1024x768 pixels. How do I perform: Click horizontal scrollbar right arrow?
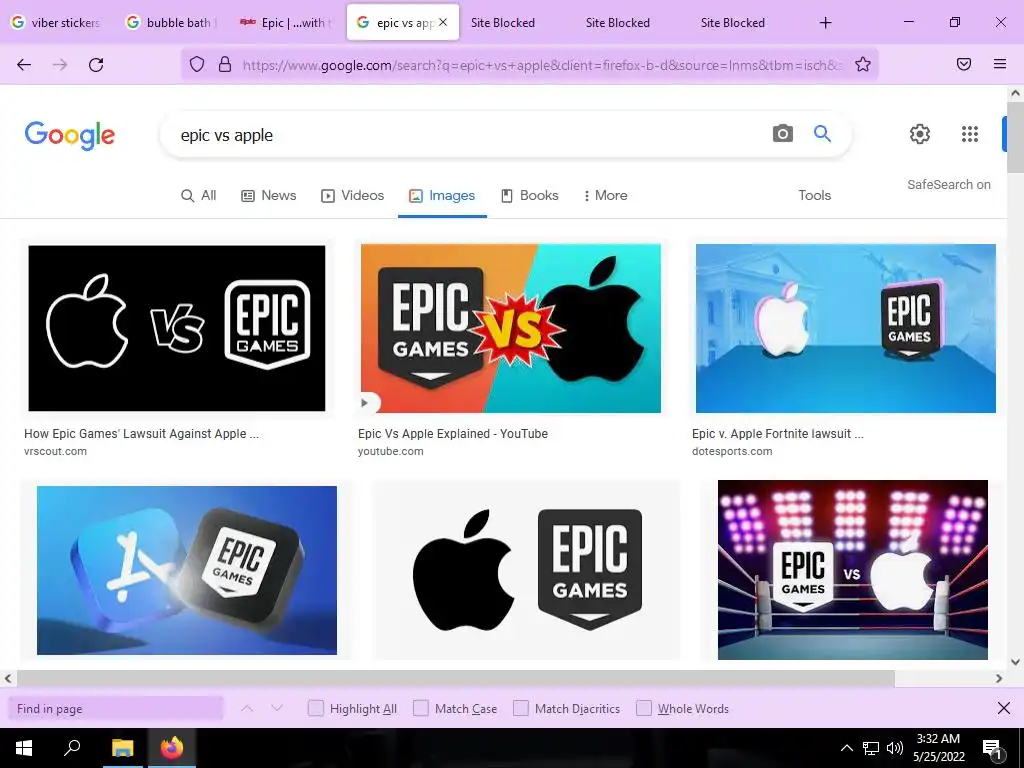(x=999, y=679)
